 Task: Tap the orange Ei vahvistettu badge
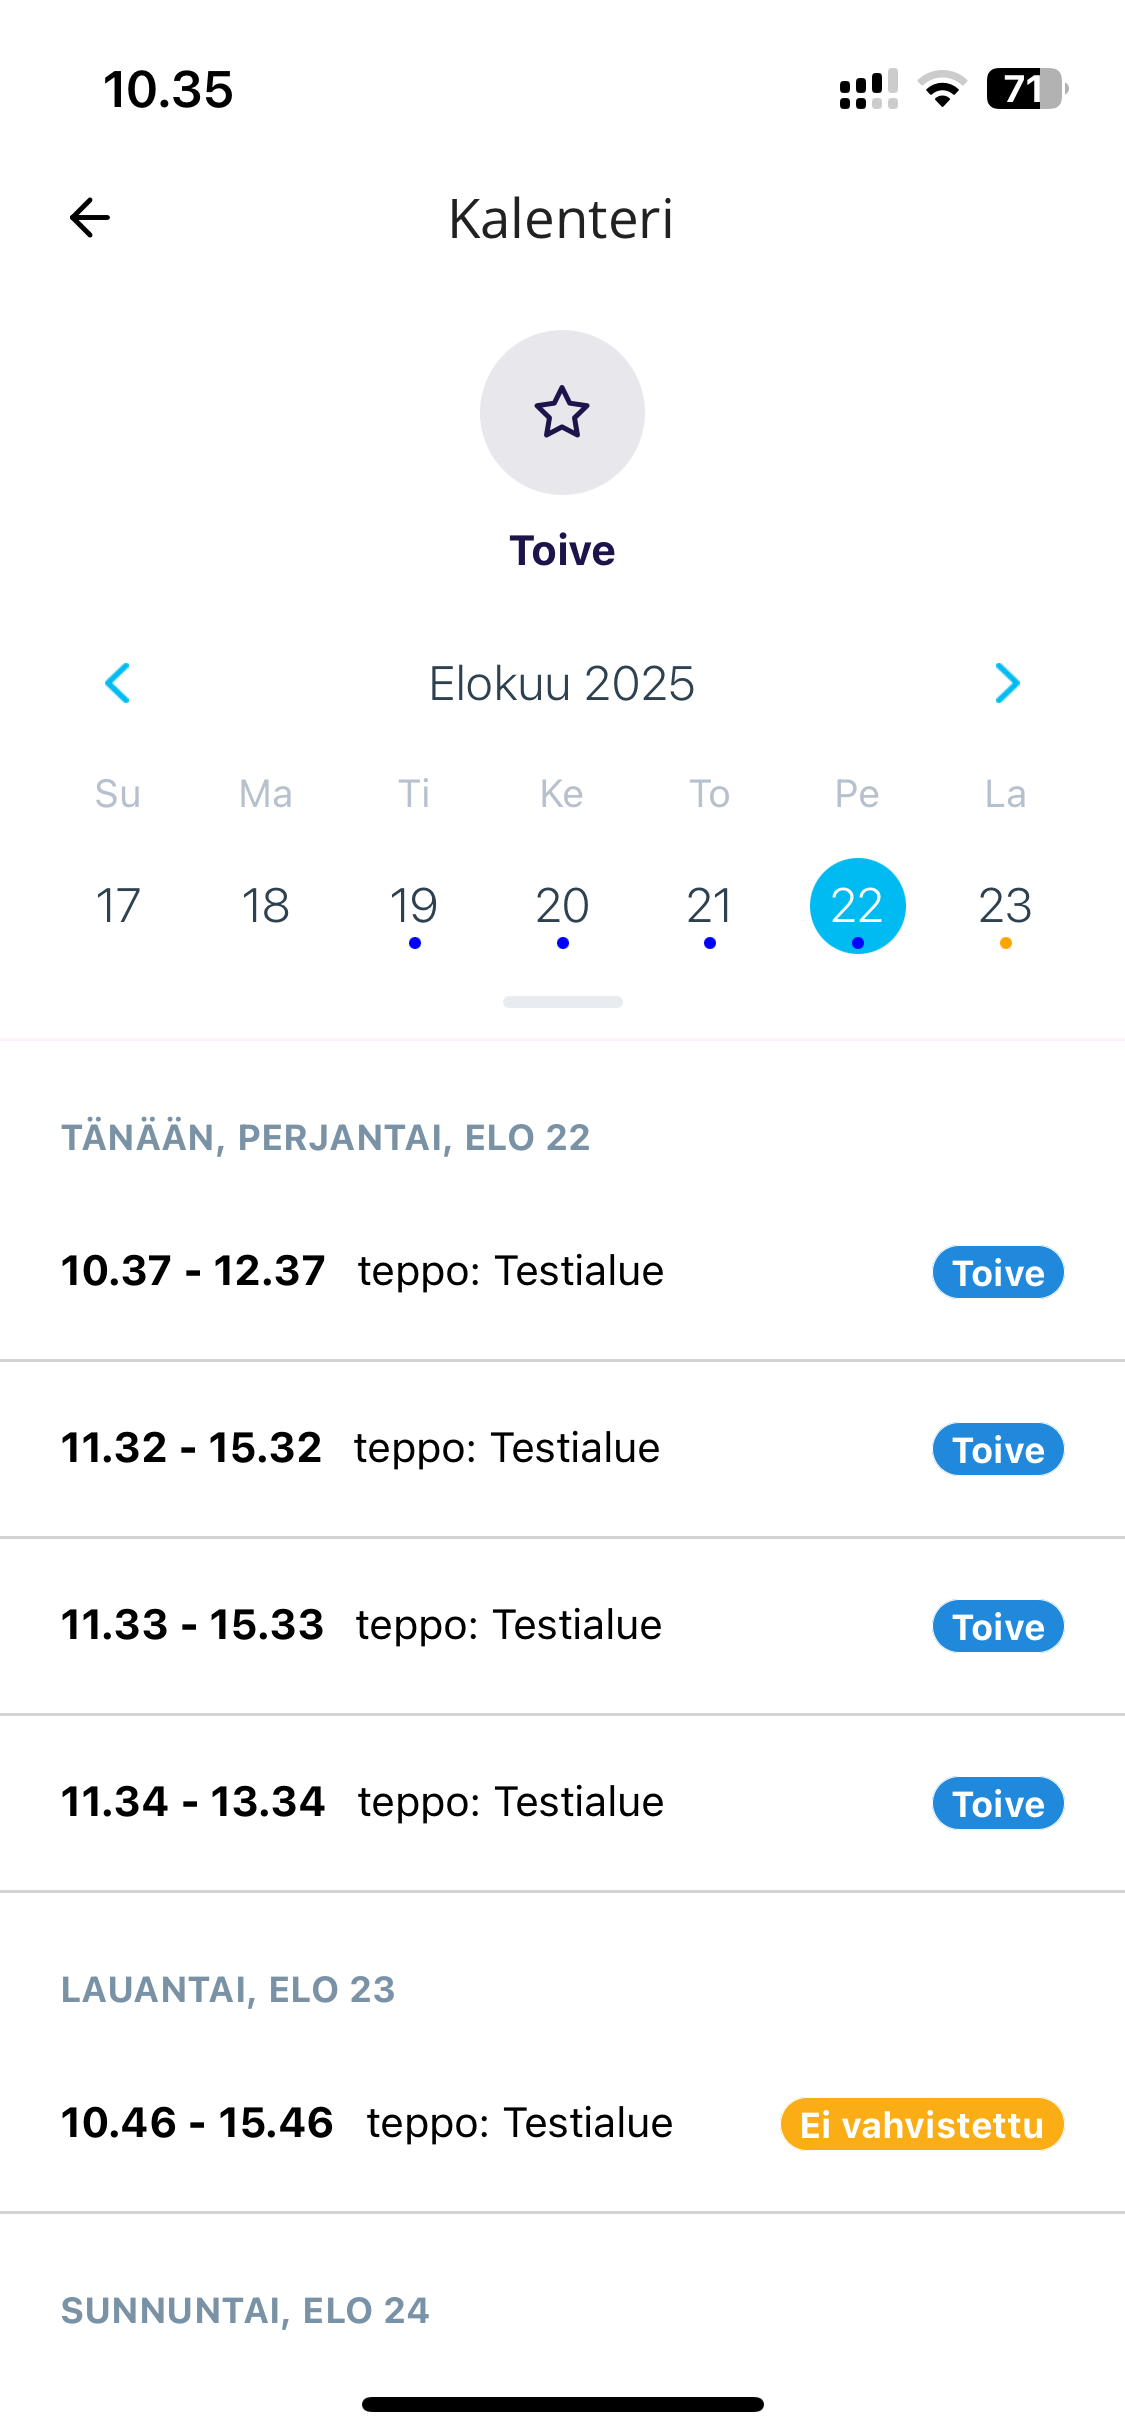tap(921, 2124)
